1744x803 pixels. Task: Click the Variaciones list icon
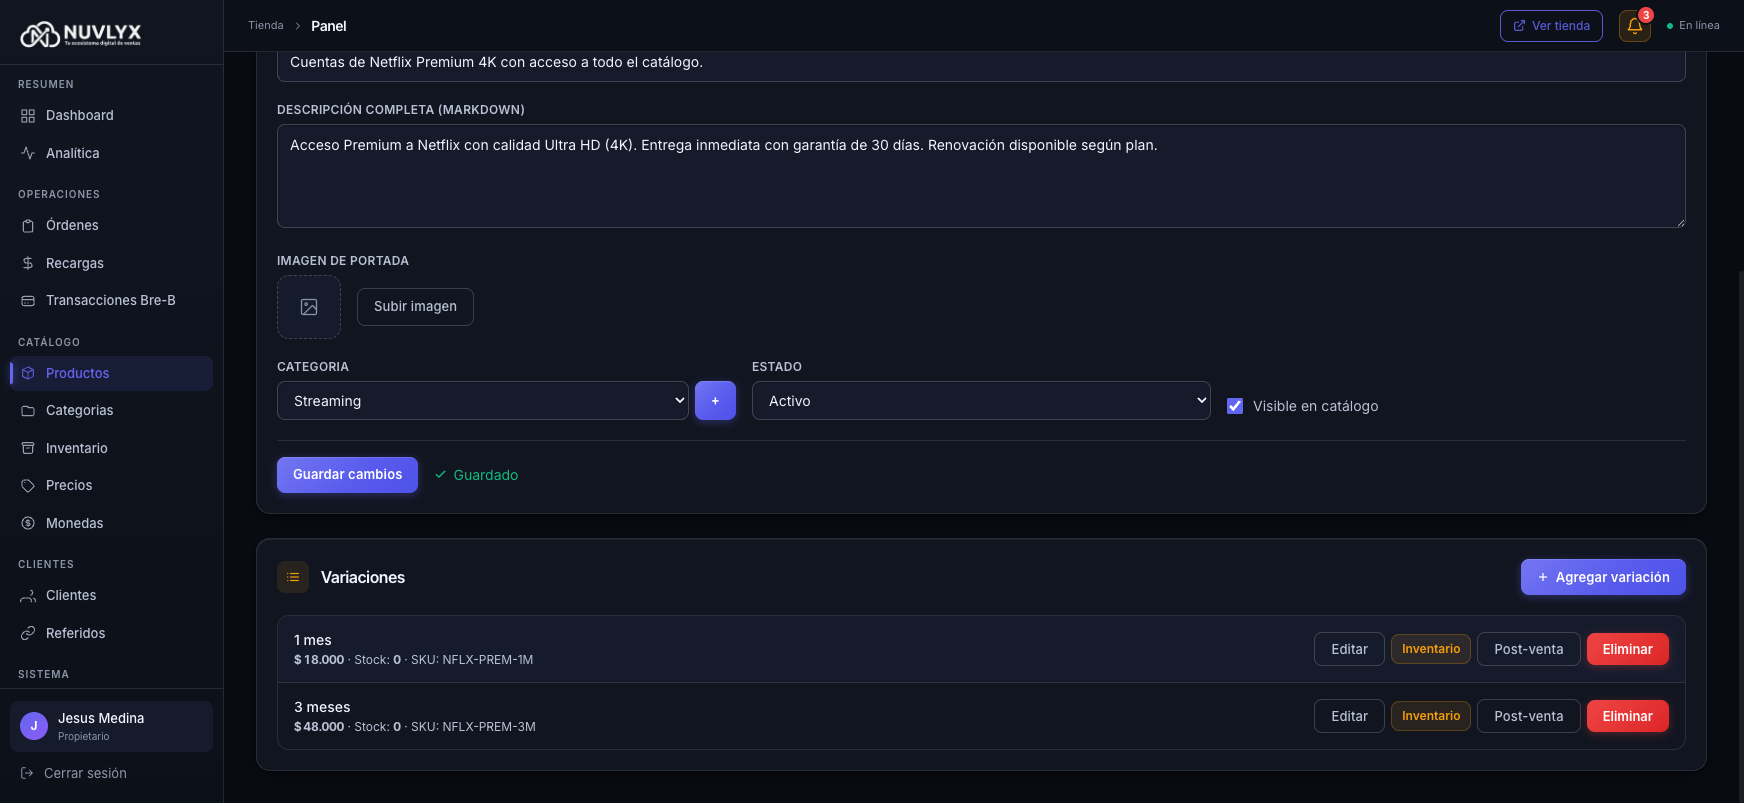293,577
